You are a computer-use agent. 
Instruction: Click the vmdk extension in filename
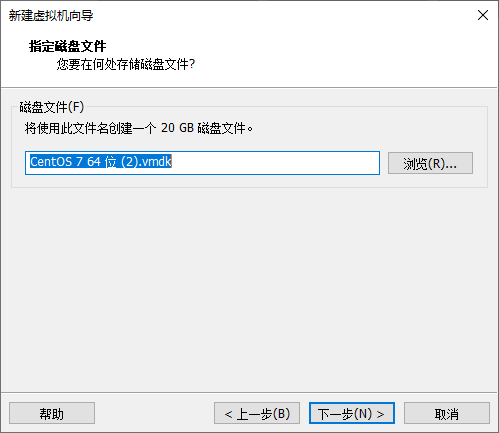click(157, 162)
